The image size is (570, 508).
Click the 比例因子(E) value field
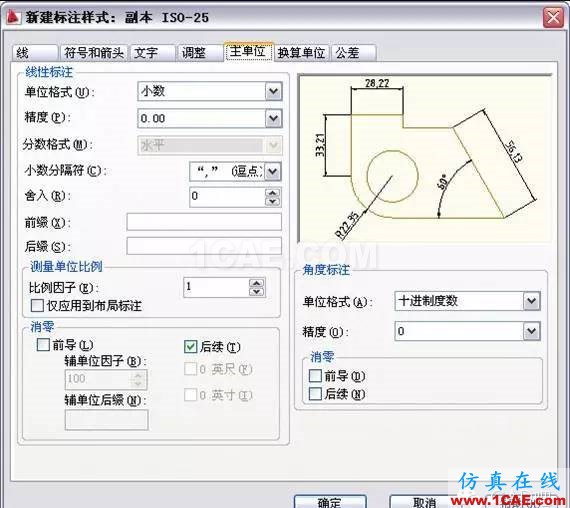coord(216,287)
